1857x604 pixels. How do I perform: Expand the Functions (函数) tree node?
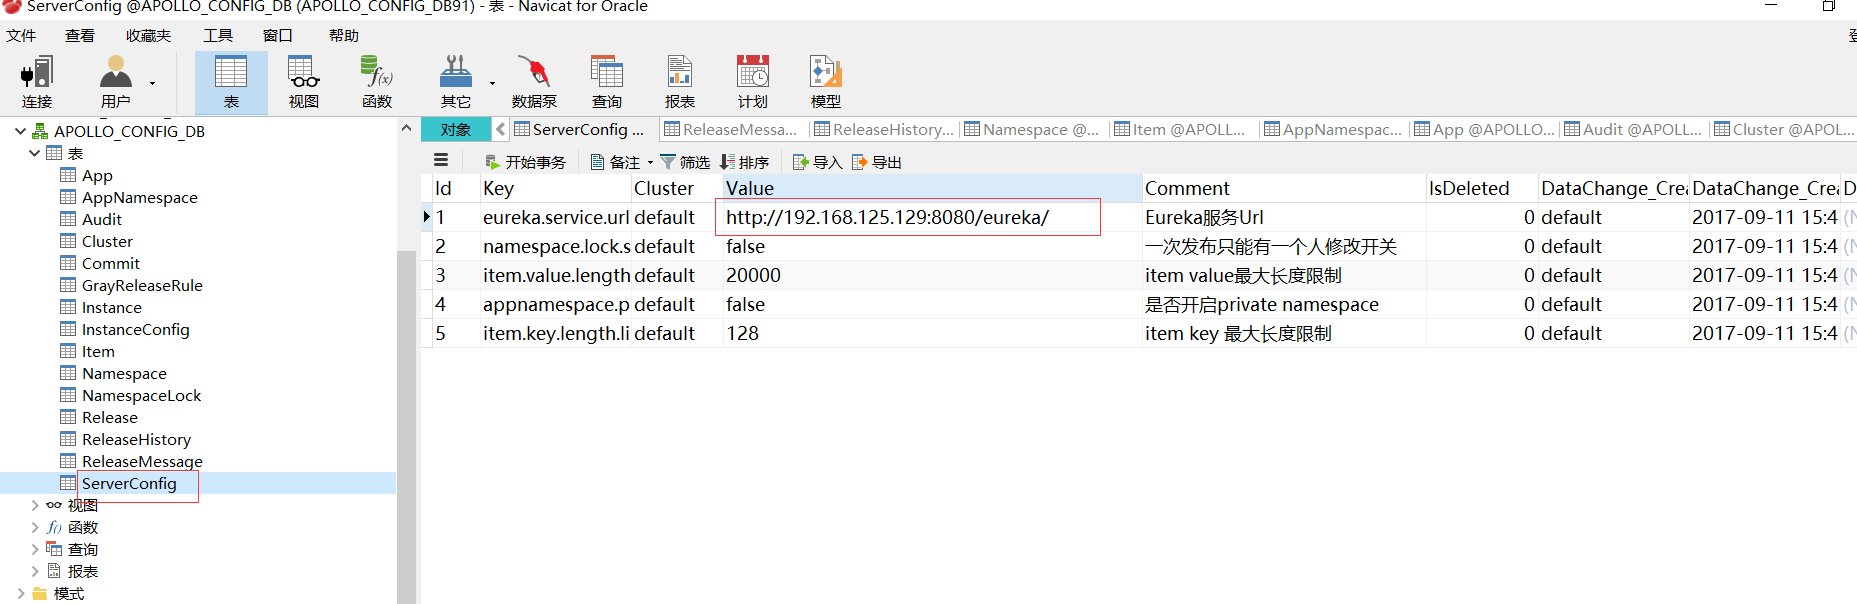35,527
